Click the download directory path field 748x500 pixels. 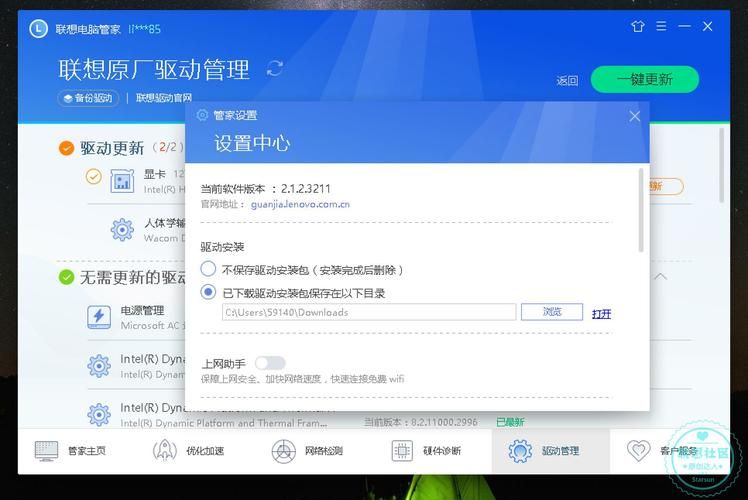(368, 313)
